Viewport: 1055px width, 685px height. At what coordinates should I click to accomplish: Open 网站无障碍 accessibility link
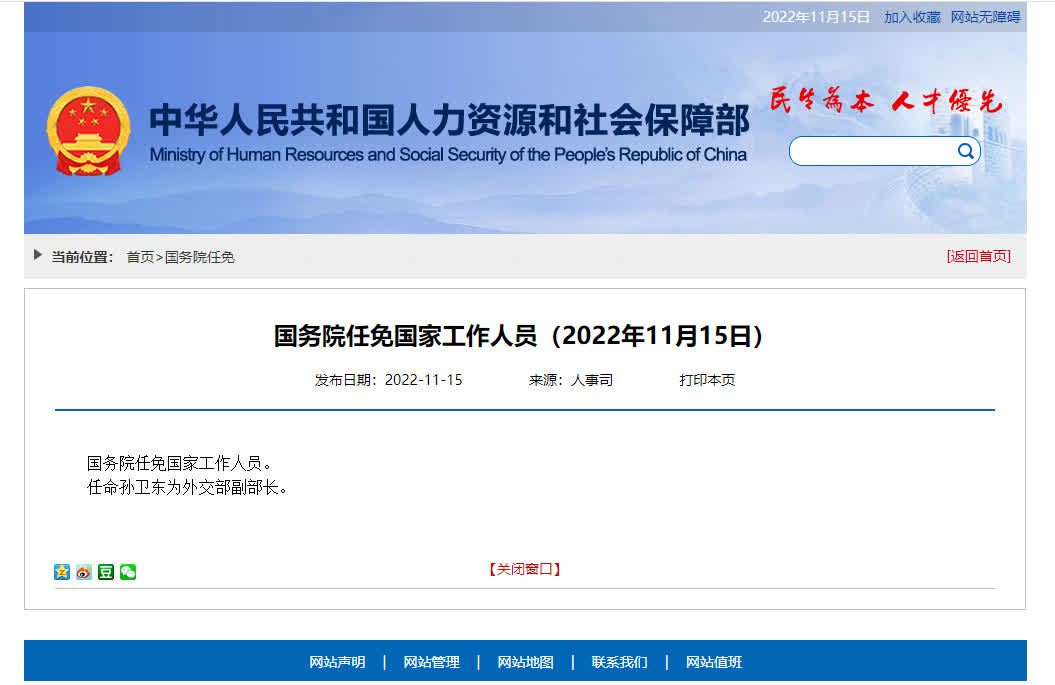coord(985,17)
